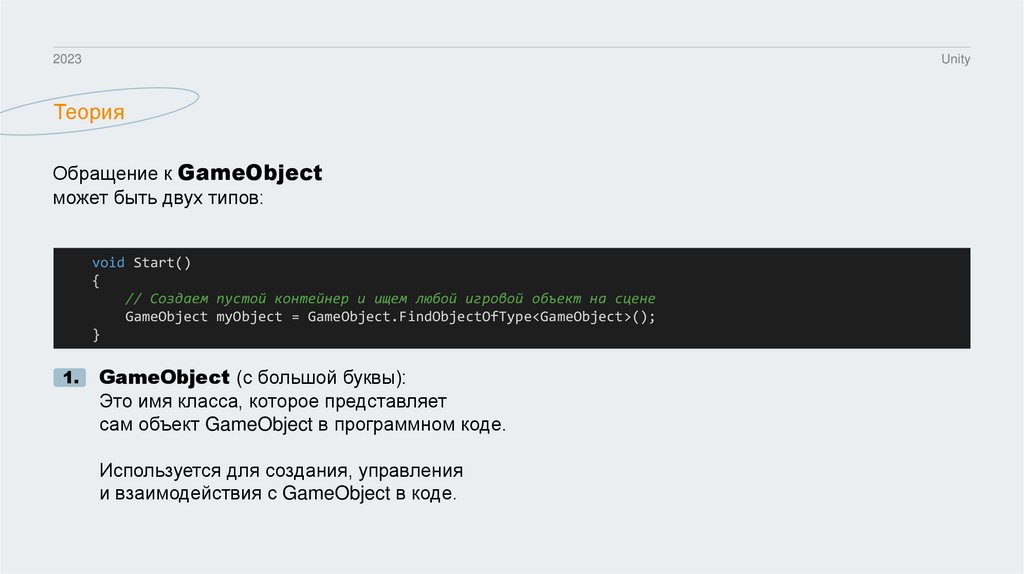Viewport: 1024px width, 574px height.
Task: Click "myObject" variable name in the code
Action: (250, 317)
